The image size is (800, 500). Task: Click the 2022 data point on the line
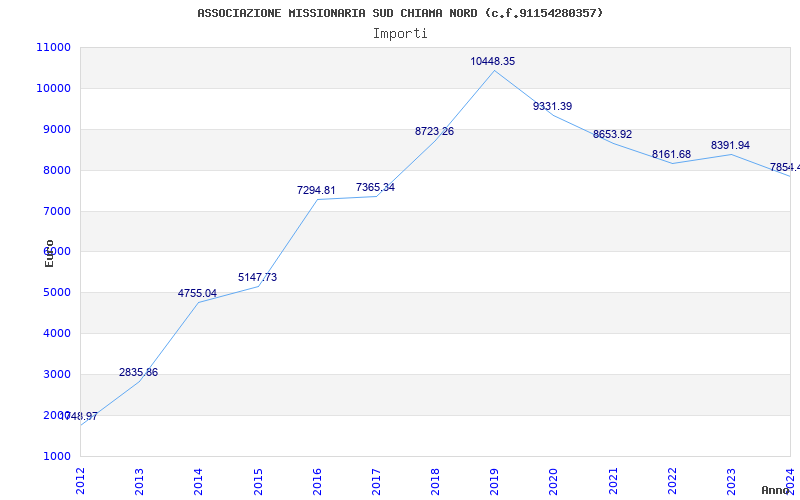[672, 163]
